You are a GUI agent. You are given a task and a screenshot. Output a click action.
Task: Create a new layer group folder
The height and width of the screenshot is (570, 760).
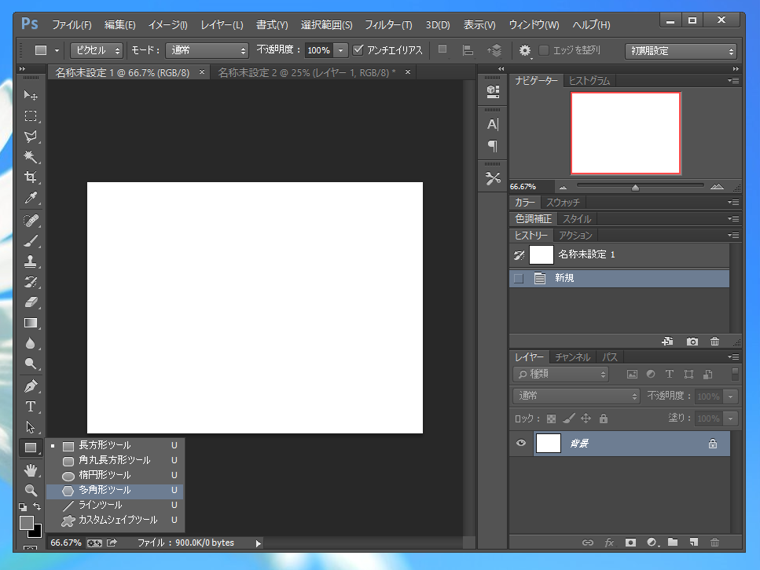click(x=672, y=542)
